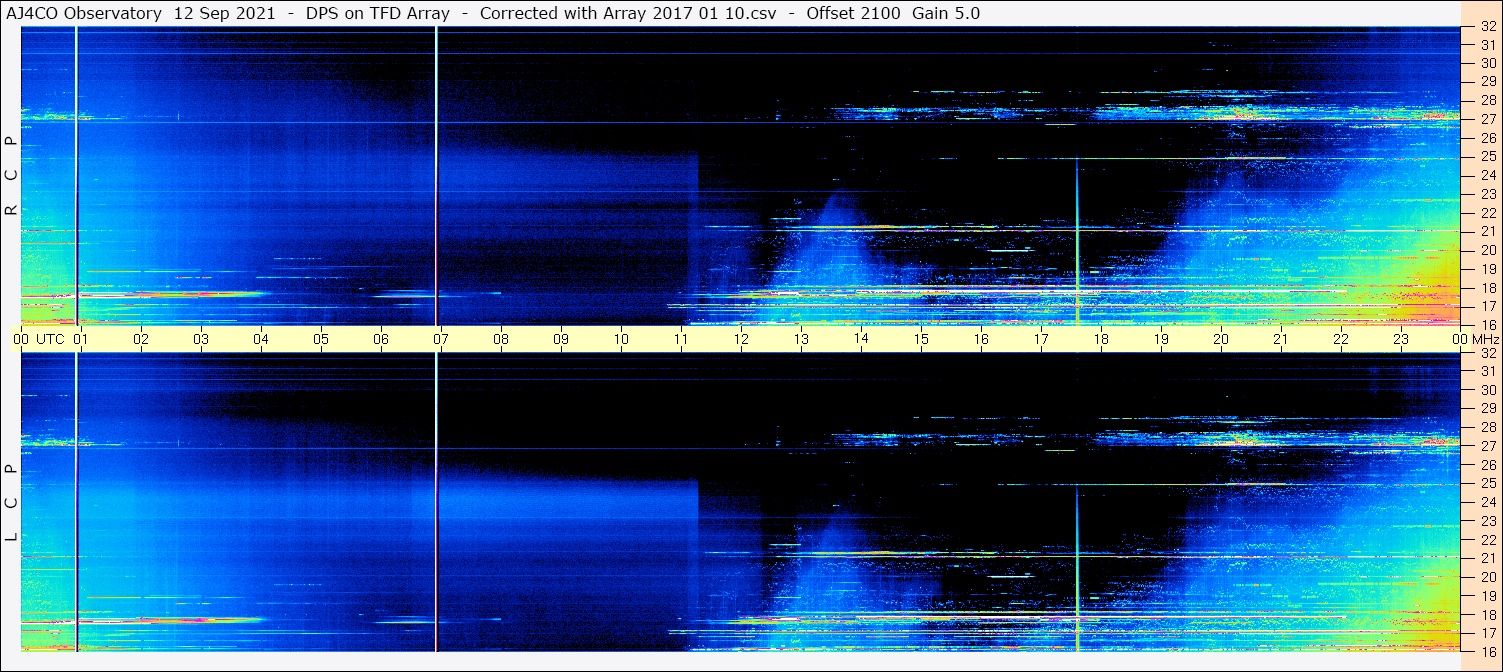Select the 16 hour label on UTC axis

[981, 339]
